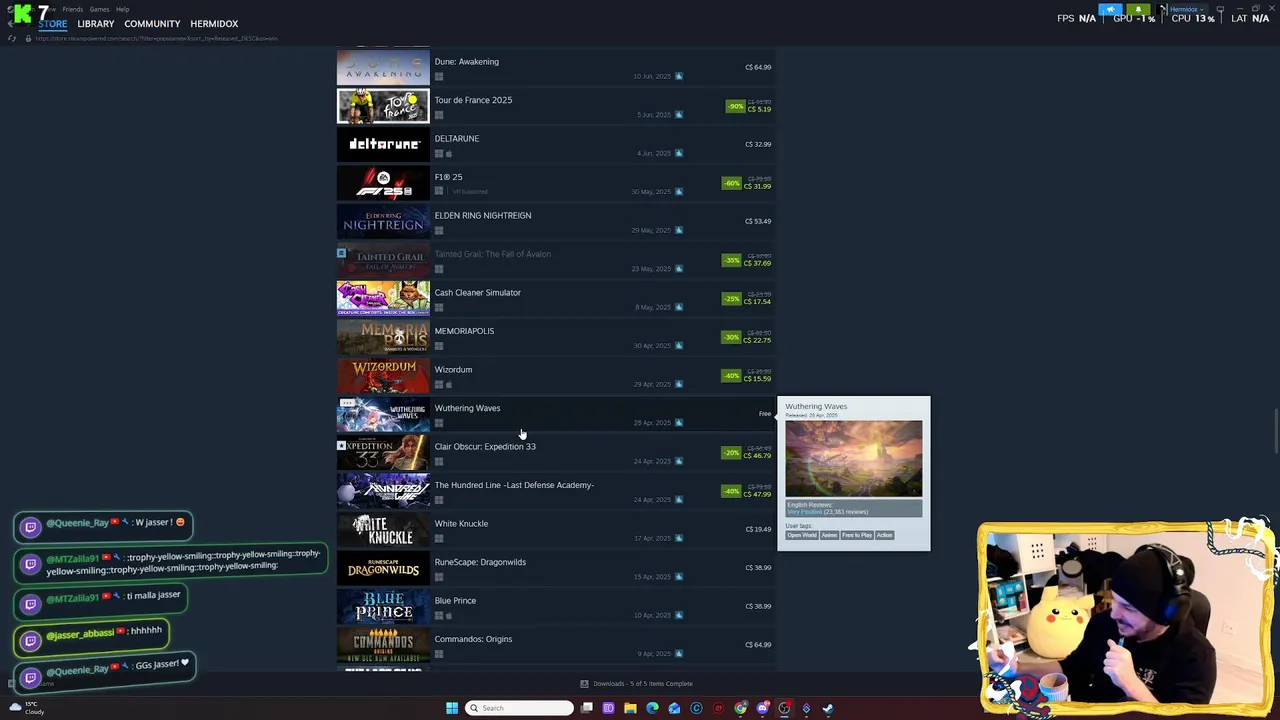This screenshot has width=1280, height=720.
Task: Click the blue announcements megaphone button
Action: [x=1110, y=9]
